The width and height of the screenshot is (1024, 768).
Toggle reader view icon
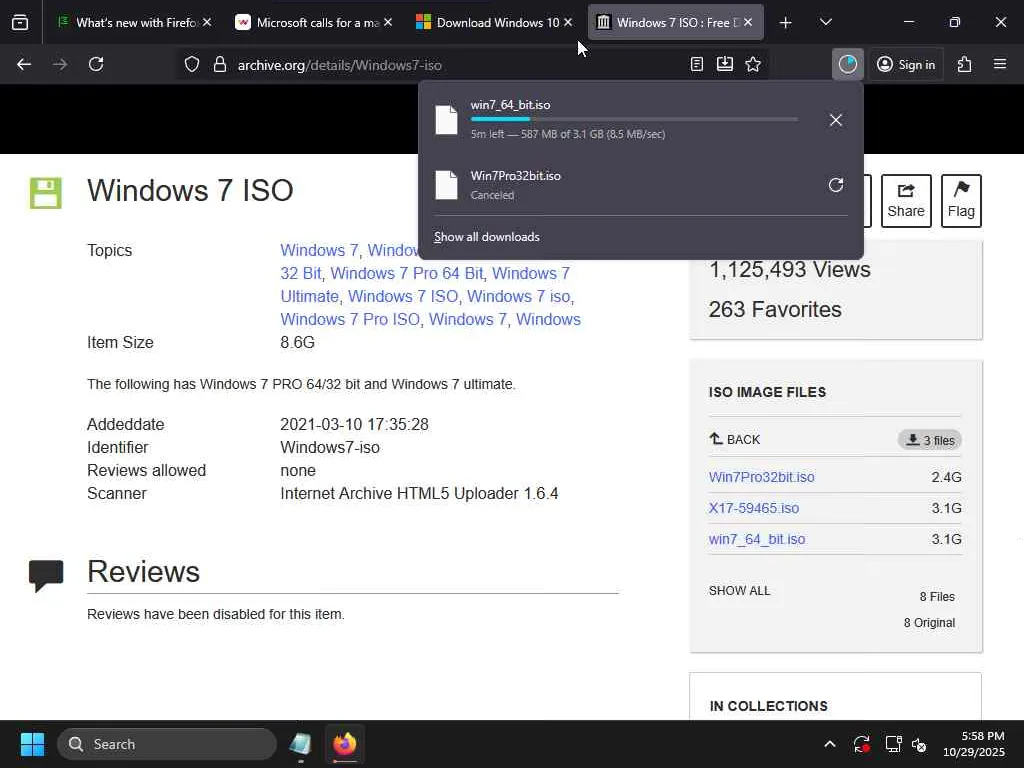[x=697, y=64]
